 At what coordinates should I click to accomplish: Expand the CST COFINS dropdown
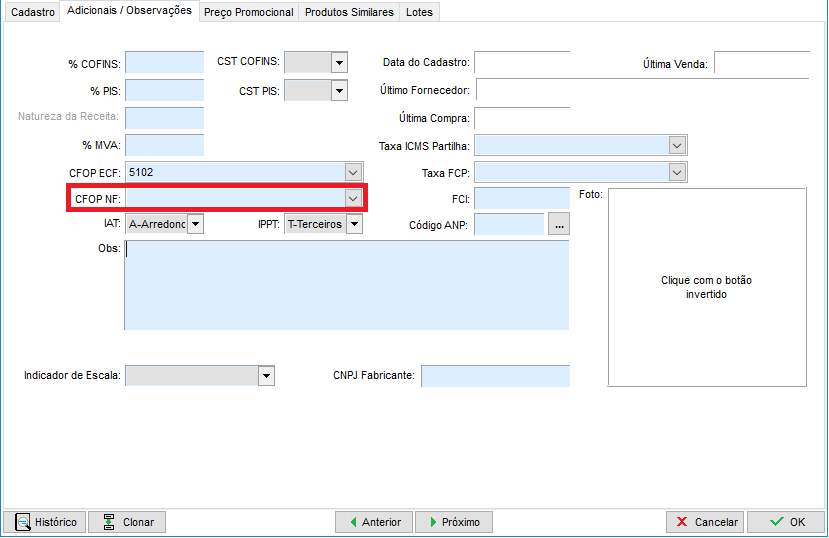tap(339, 62)
